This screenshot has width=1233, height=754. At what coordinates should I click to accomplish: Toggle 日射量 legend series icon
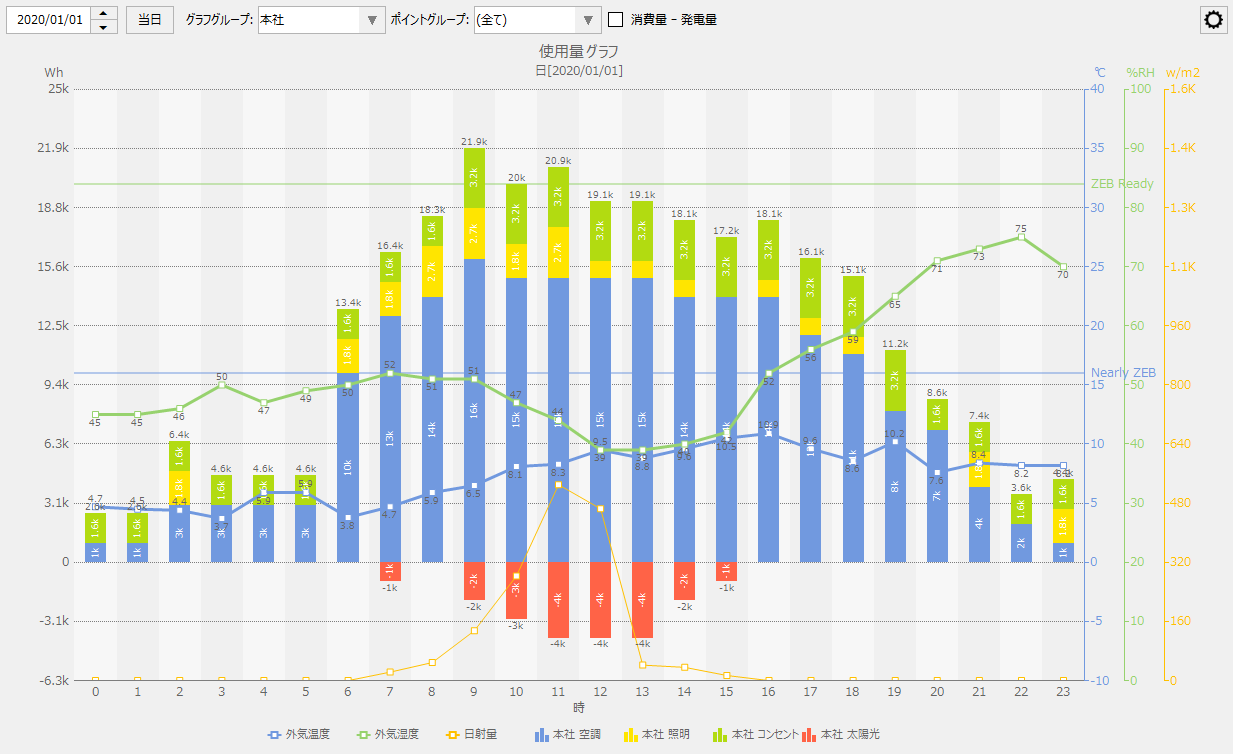[x=452, y=735]
